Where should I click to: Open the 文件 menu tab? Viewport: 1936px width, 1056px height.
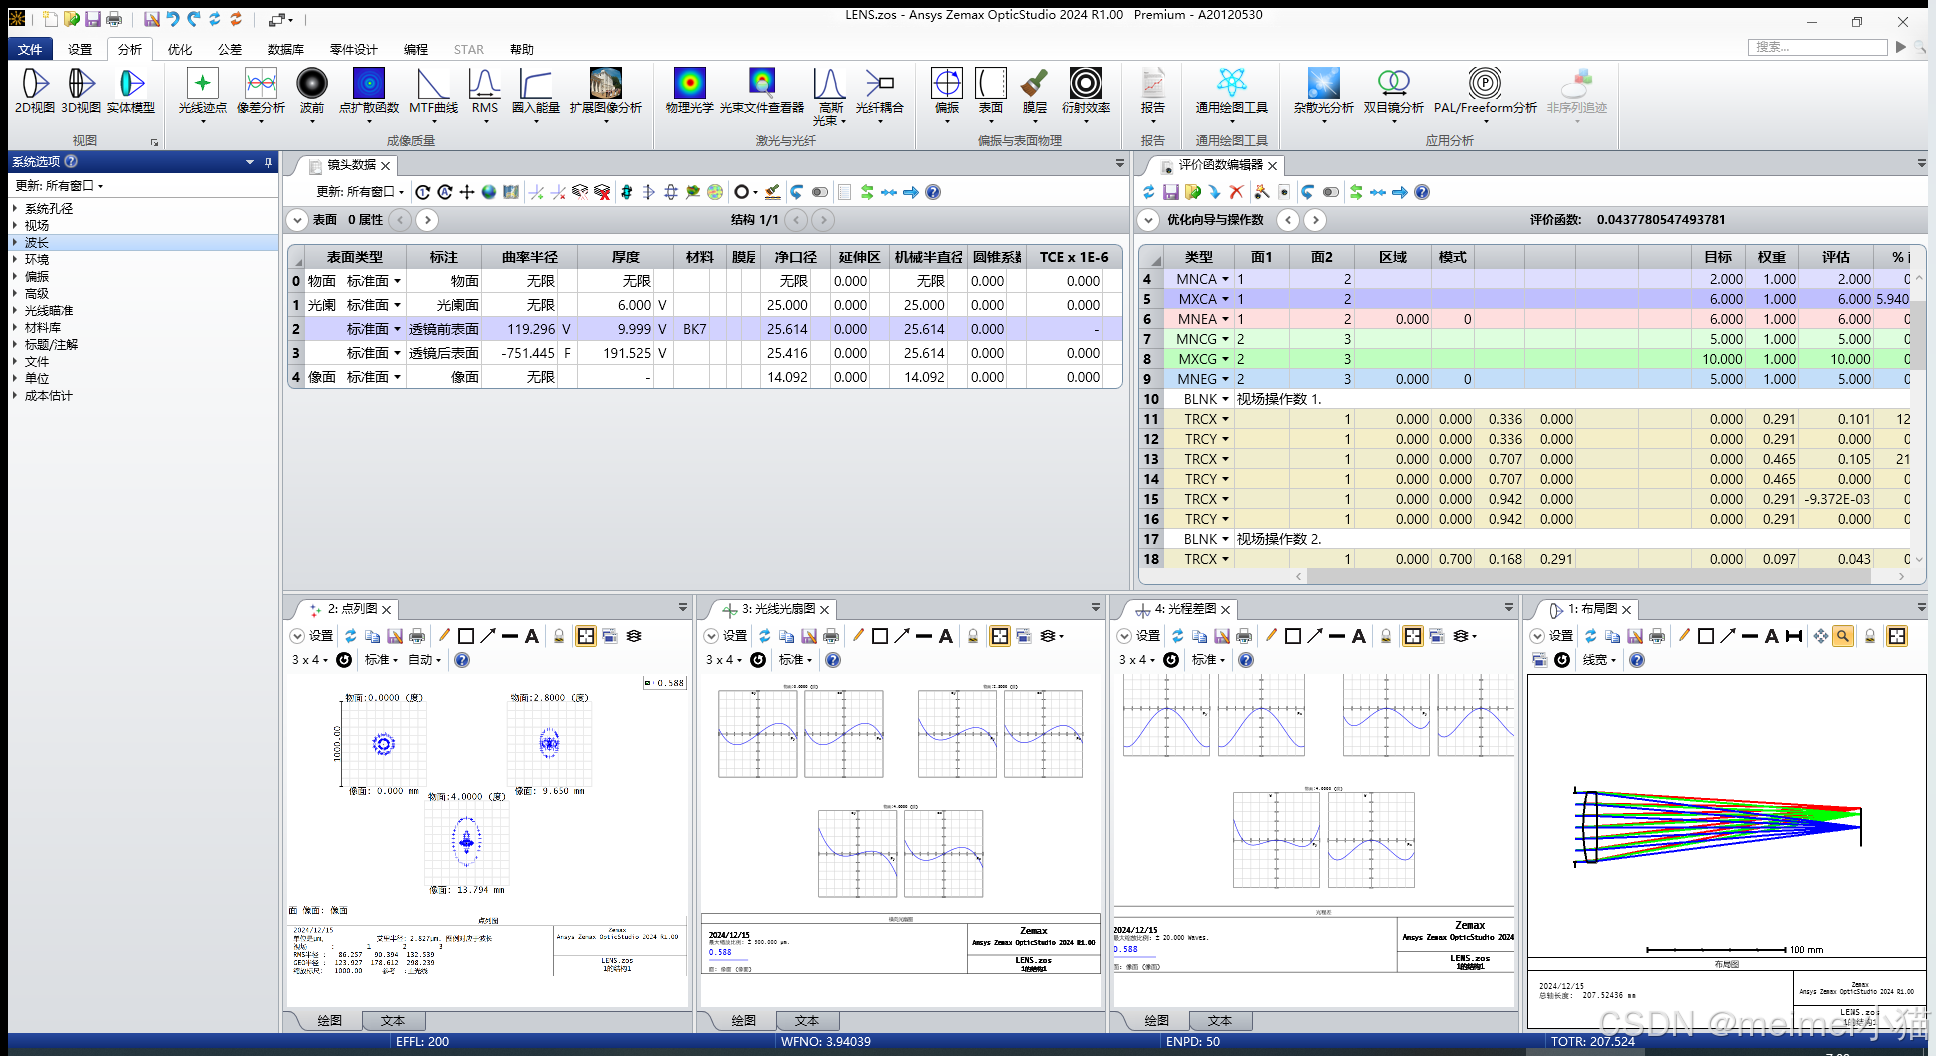click(x=30, y=49)
